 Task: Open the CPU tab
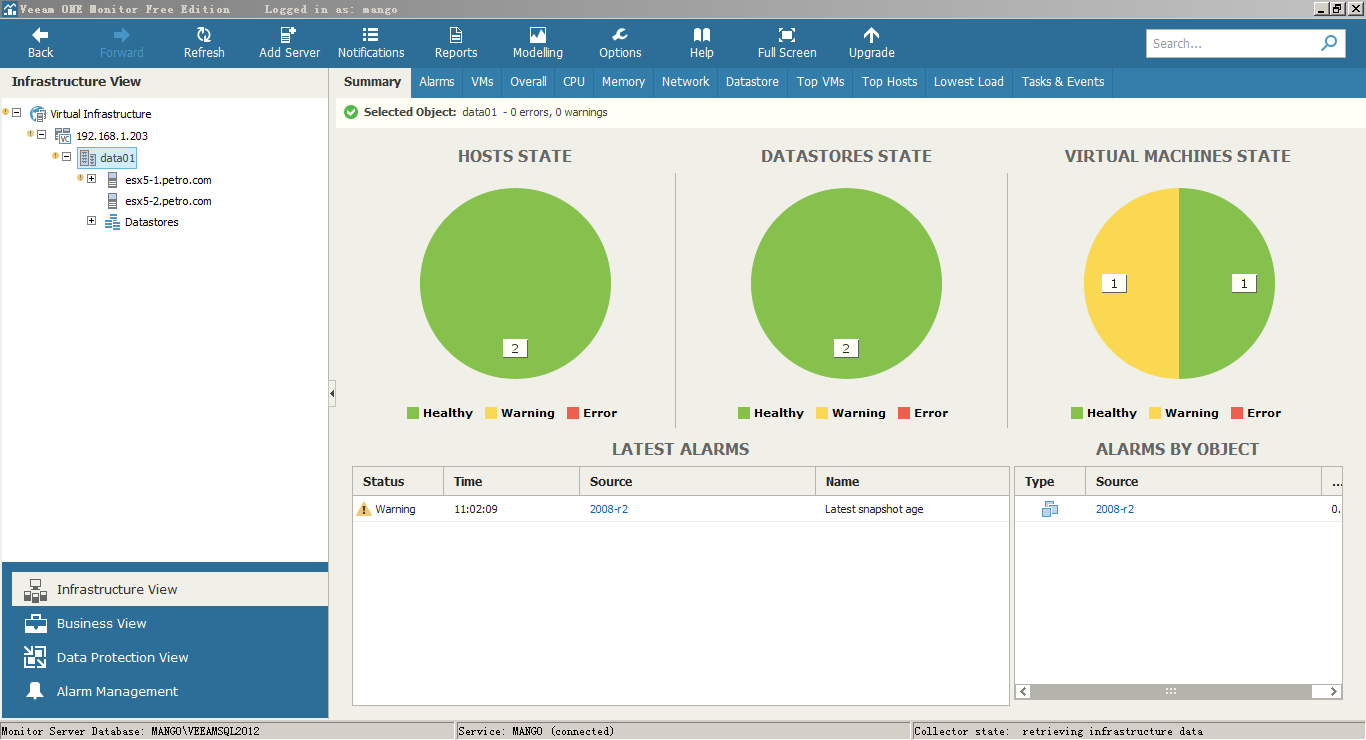(x=574, y=82)
